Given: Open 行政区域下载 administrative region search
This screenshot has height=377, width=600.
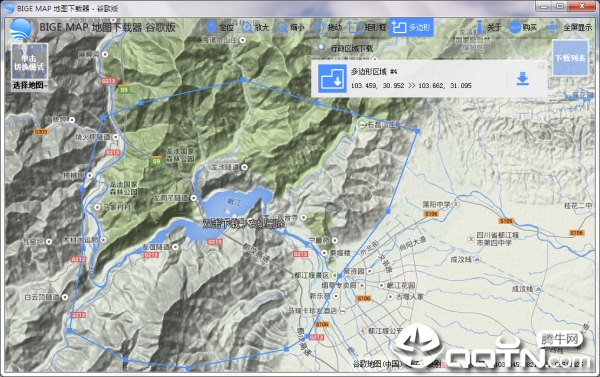Looking at the screenshot, I should tap(346, 48).
